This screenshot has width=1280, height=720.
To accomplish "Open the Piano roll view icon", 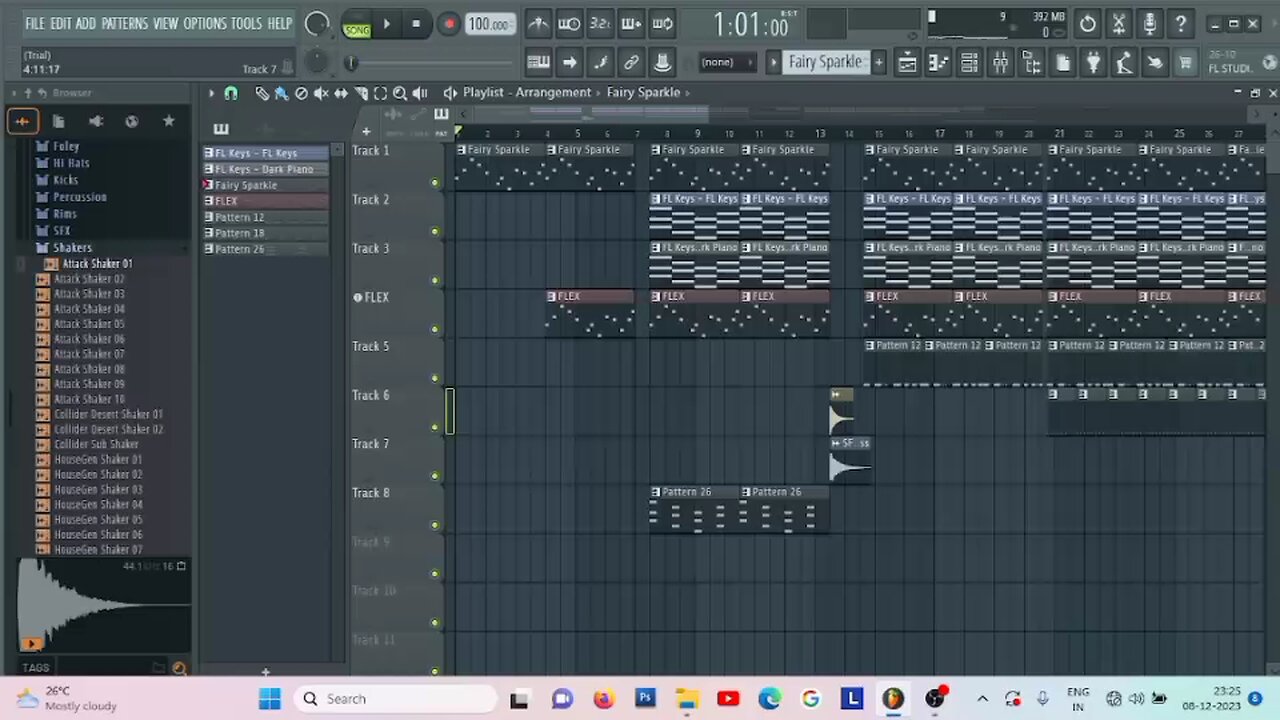I will 938,63.
